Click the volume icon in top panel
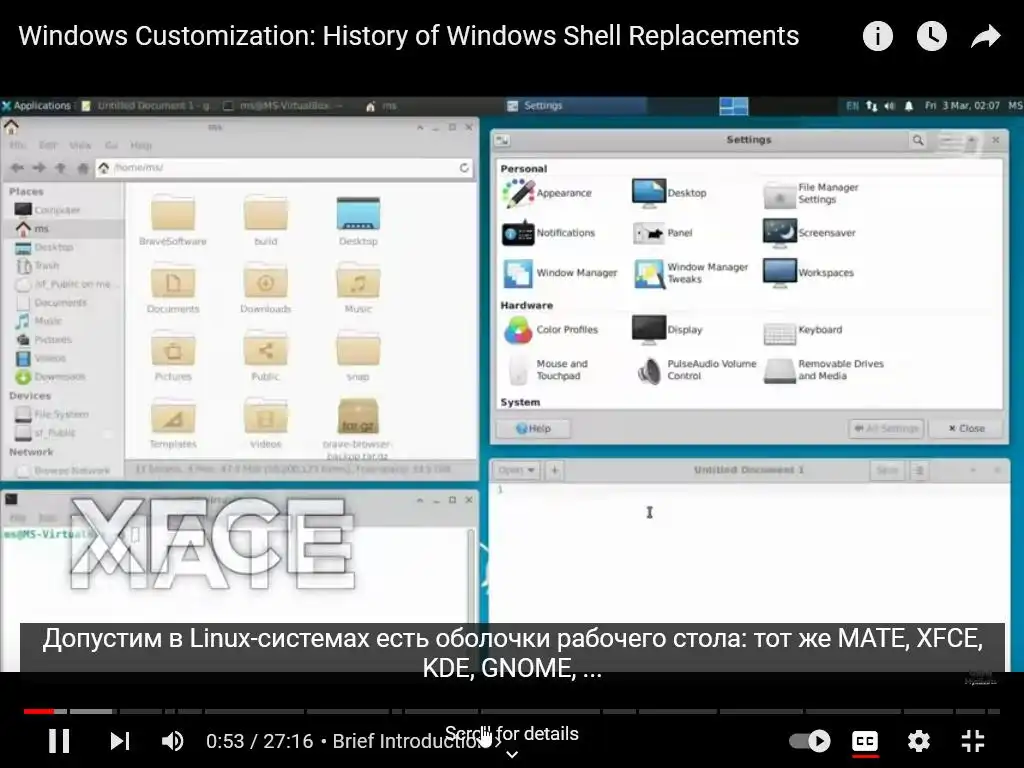 889,106
